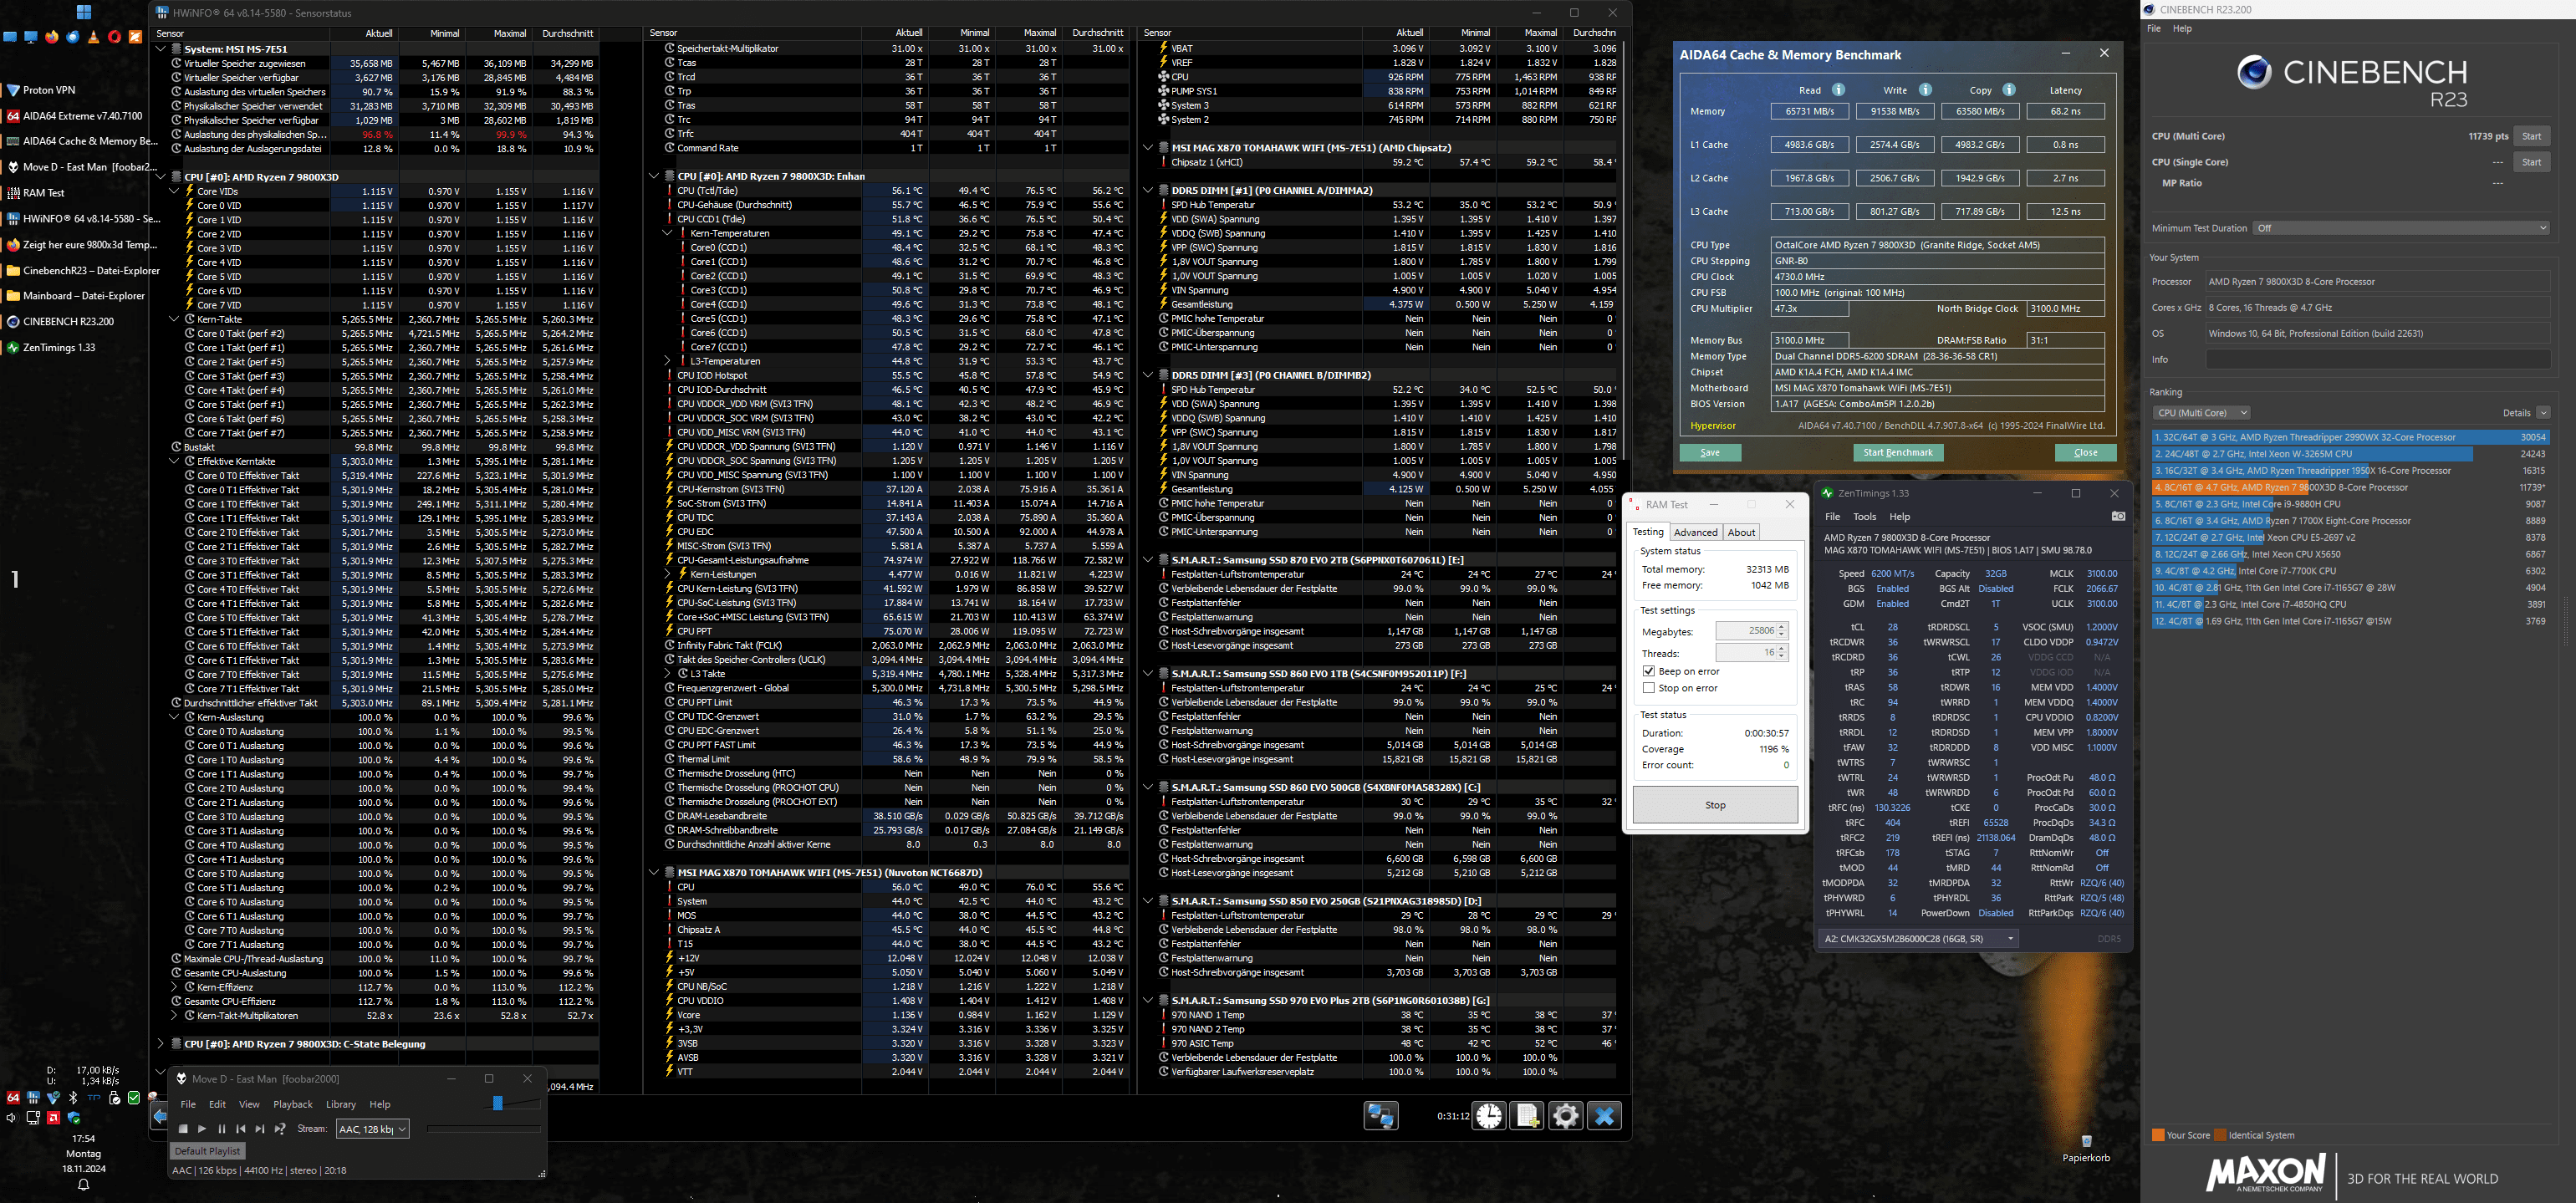Switch to AIDA64 Extreme taskbar entry

click(x=74, y=116)
